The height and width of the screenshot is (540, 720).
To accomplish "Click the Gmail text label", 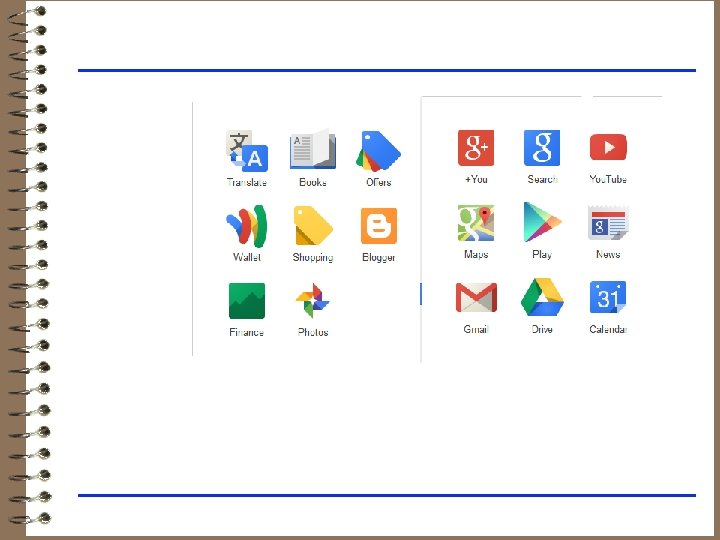I will tap(476, 329).
